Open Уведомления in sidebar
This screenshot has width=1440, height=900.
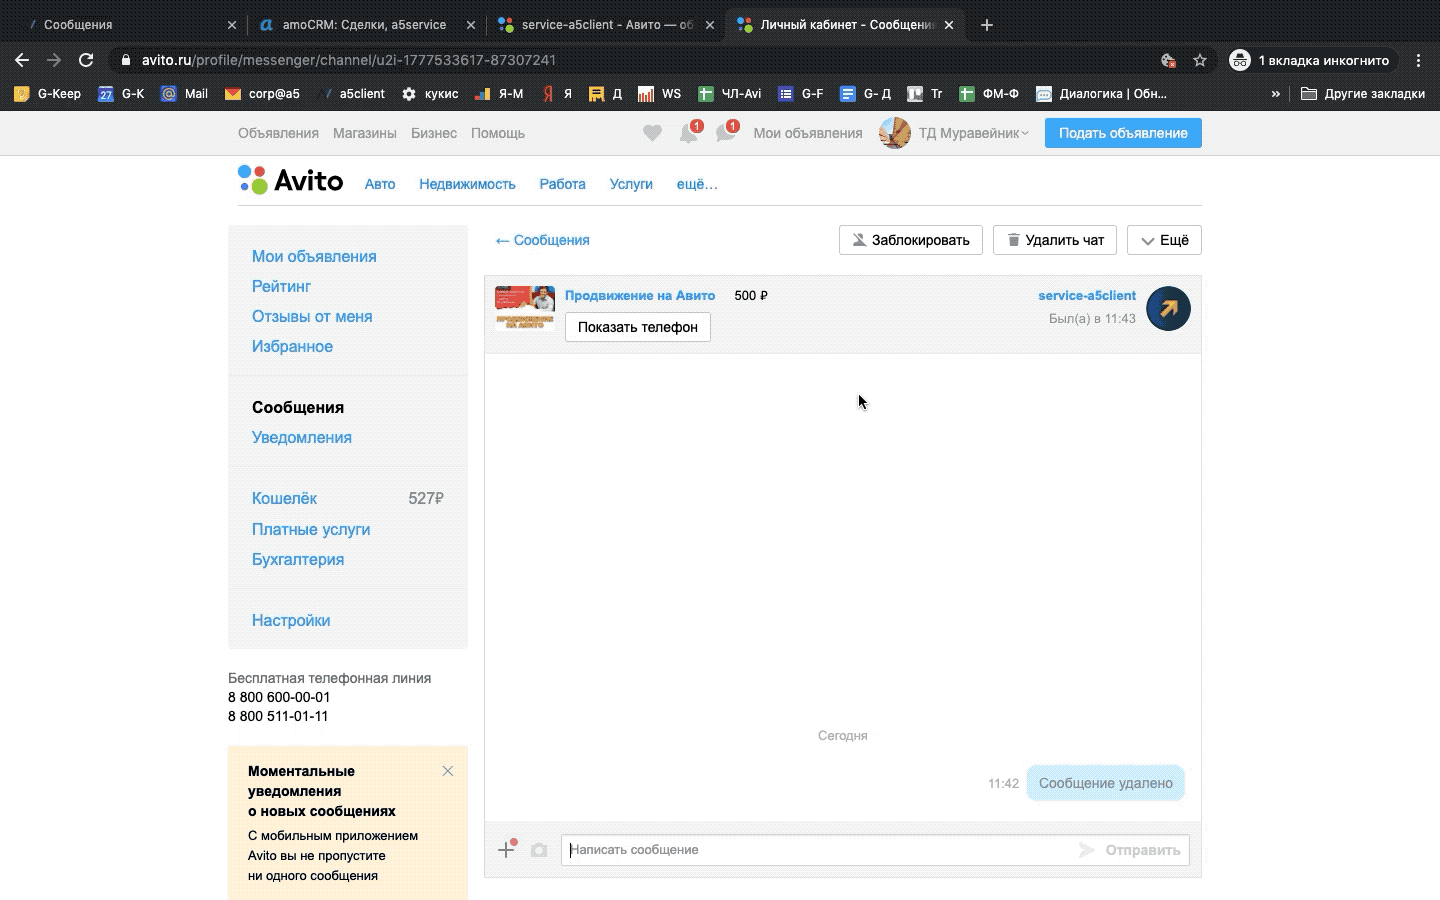[x=302, y=437]
